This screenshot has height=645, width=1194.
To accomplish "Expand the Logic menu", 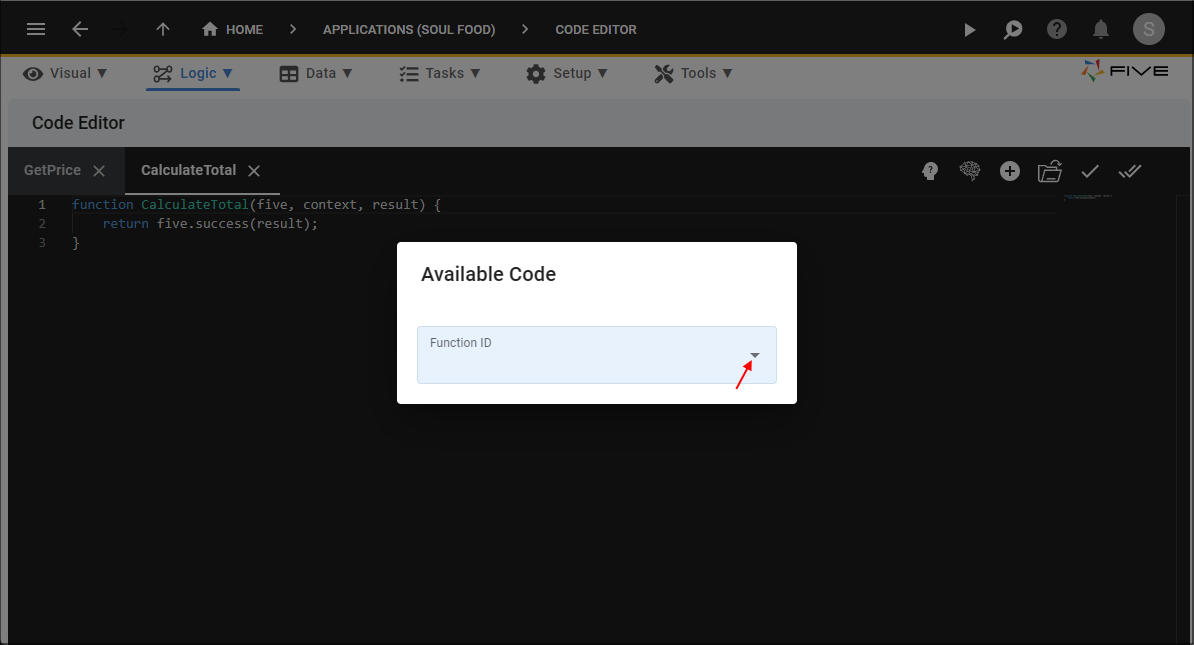I will pyautogui.click(x=193, y=73).
